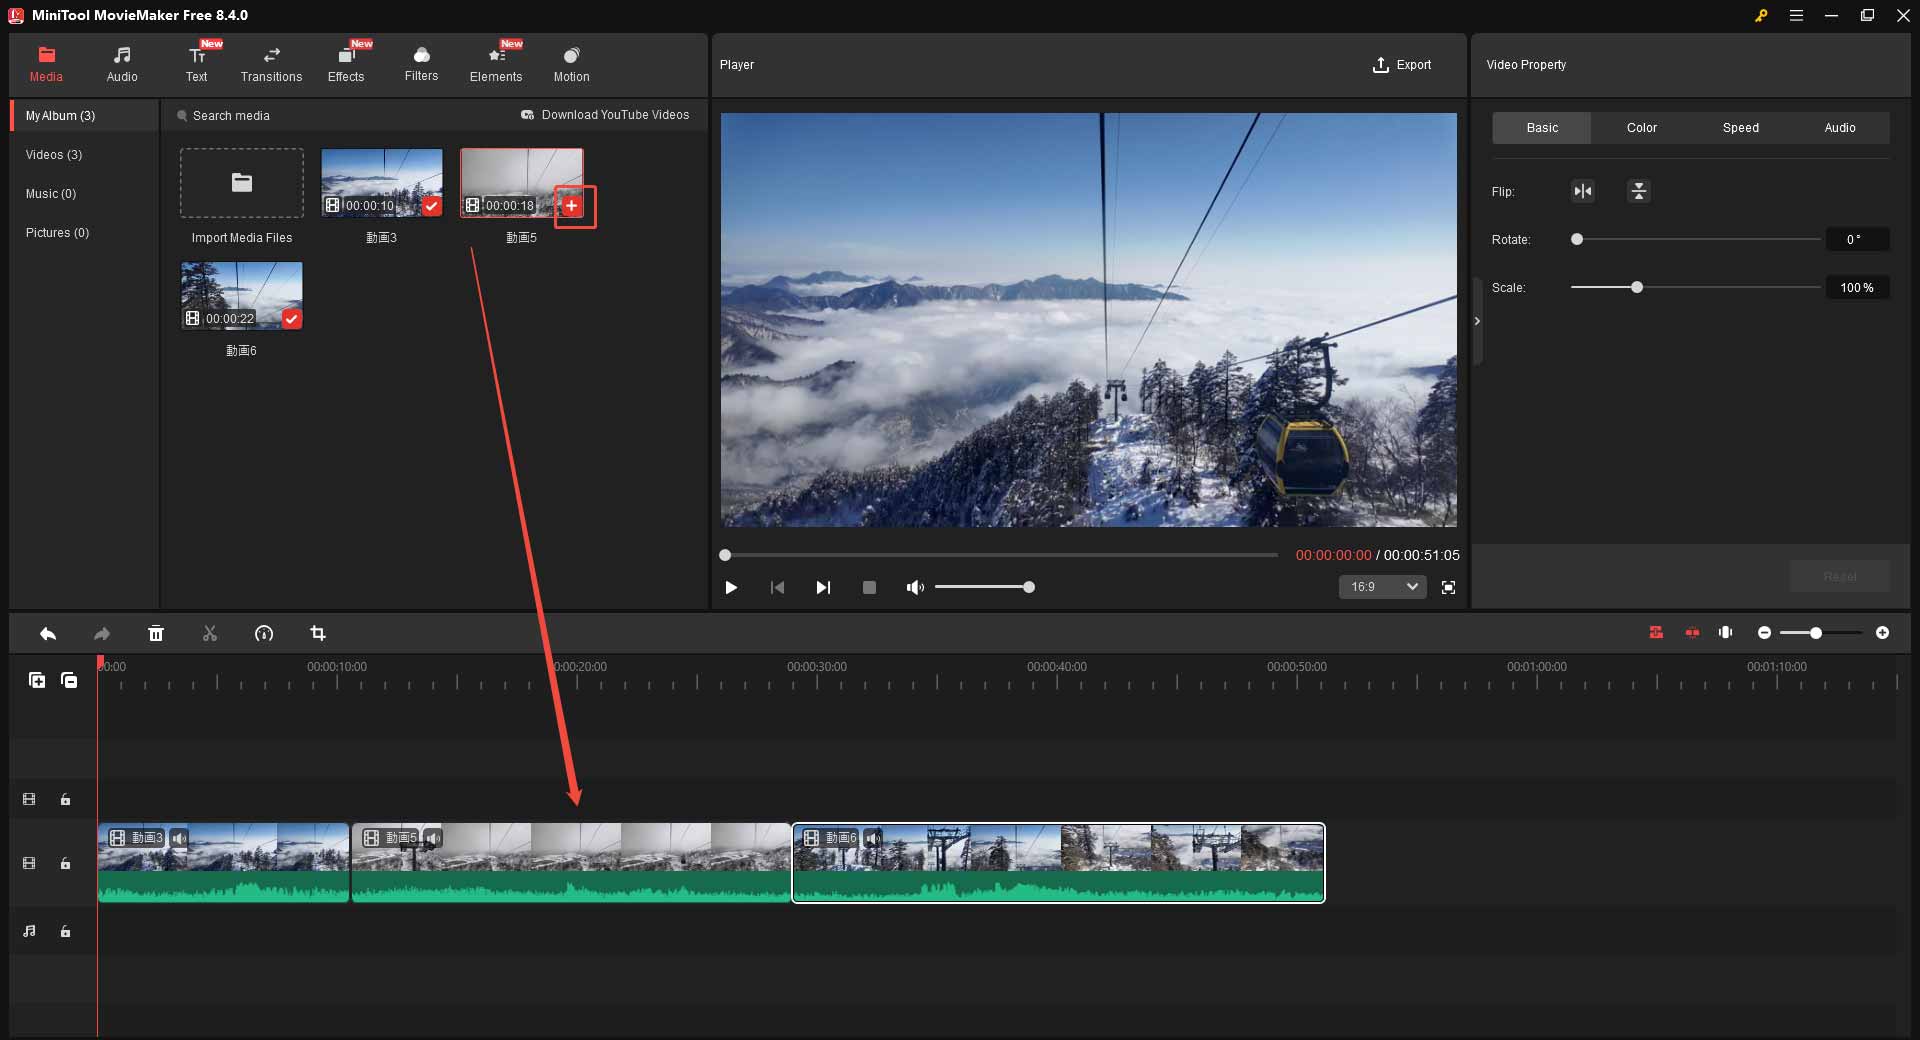Switch to the Color tab
This screenshot has height=1040, width=1920.
(1641, 128)
